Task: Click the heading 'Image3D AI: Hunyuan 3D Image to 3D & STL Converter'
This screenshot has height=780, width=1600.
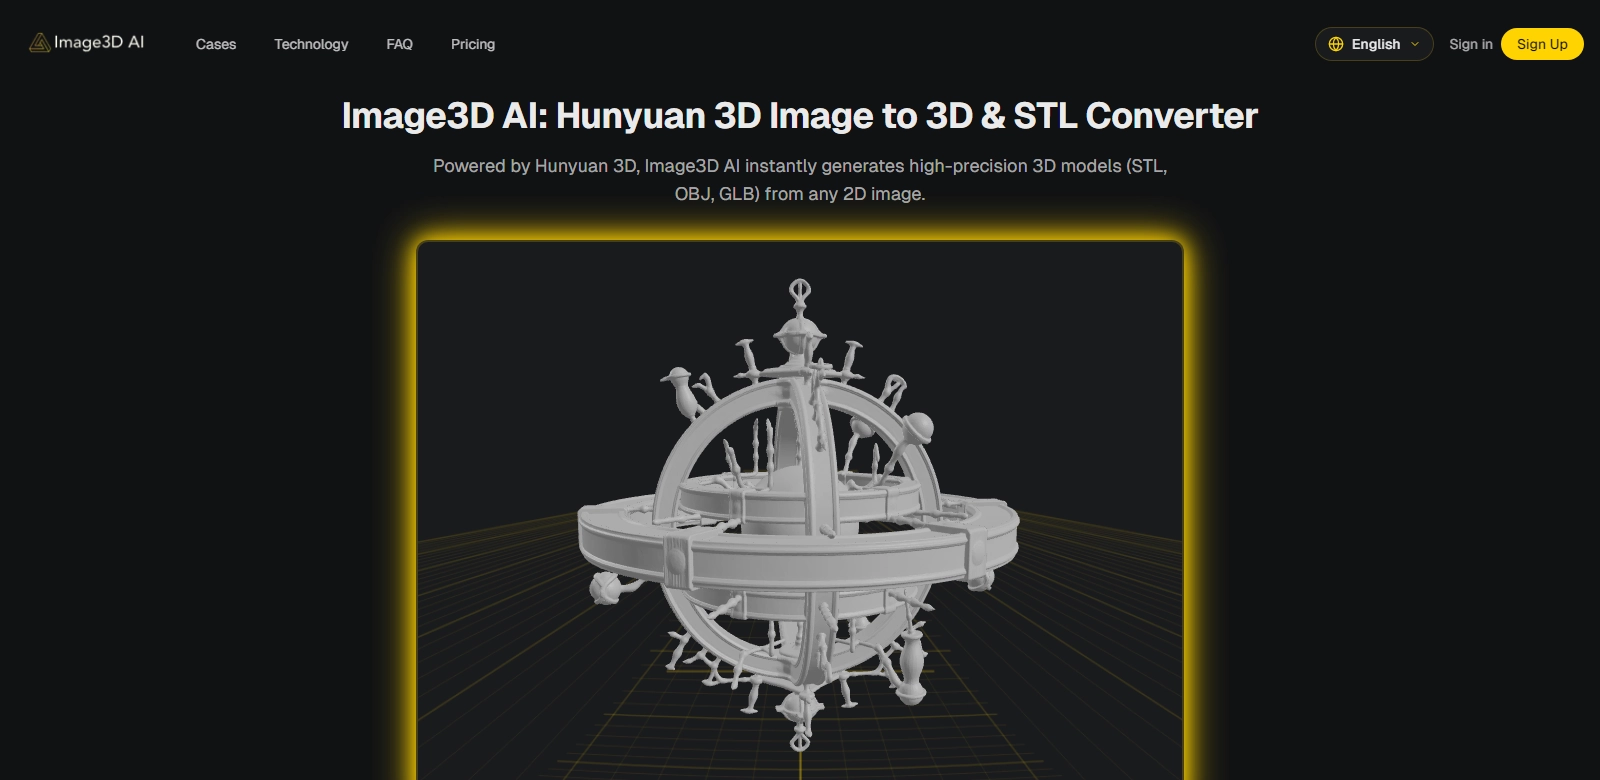Action: (800, 116)
